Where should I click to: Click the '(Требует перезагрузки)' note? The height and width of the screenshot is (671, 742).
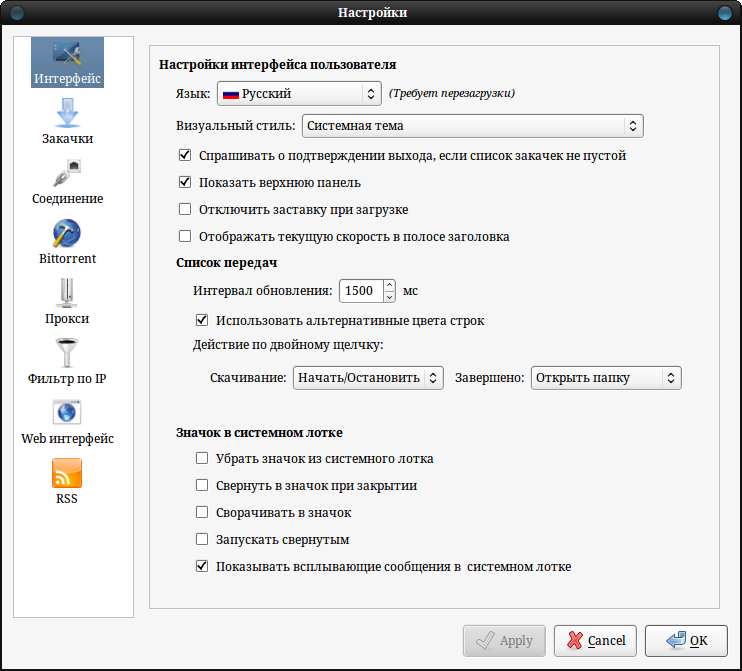[452, 93]
